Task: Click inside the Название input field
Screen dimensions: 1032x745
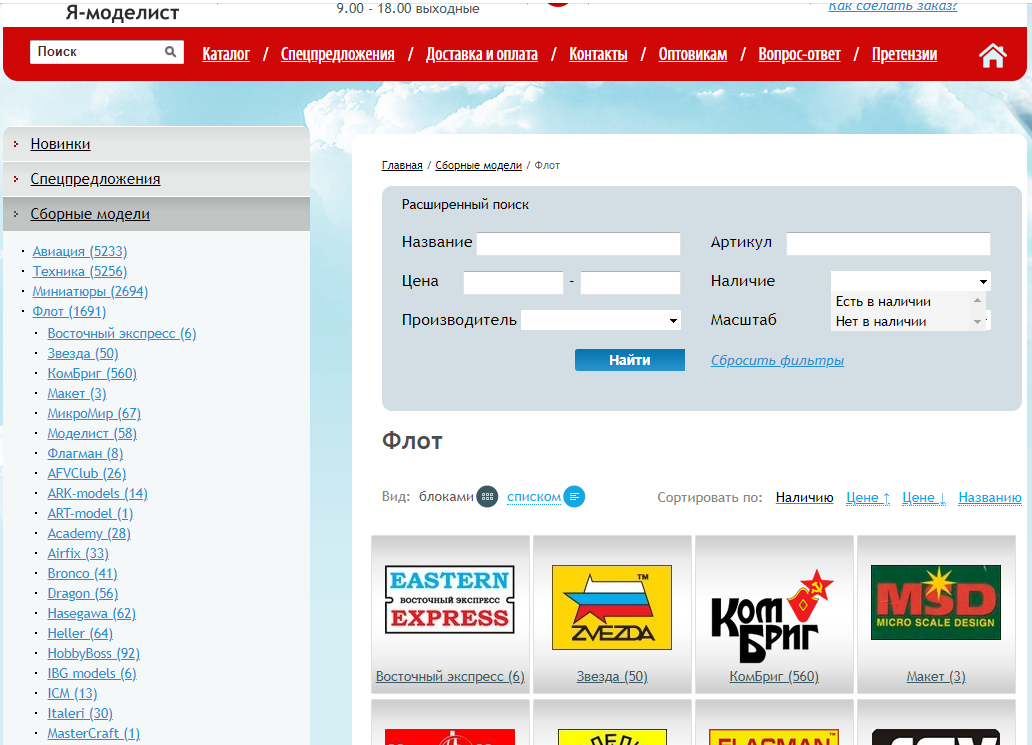Action: tap(578, 243)
